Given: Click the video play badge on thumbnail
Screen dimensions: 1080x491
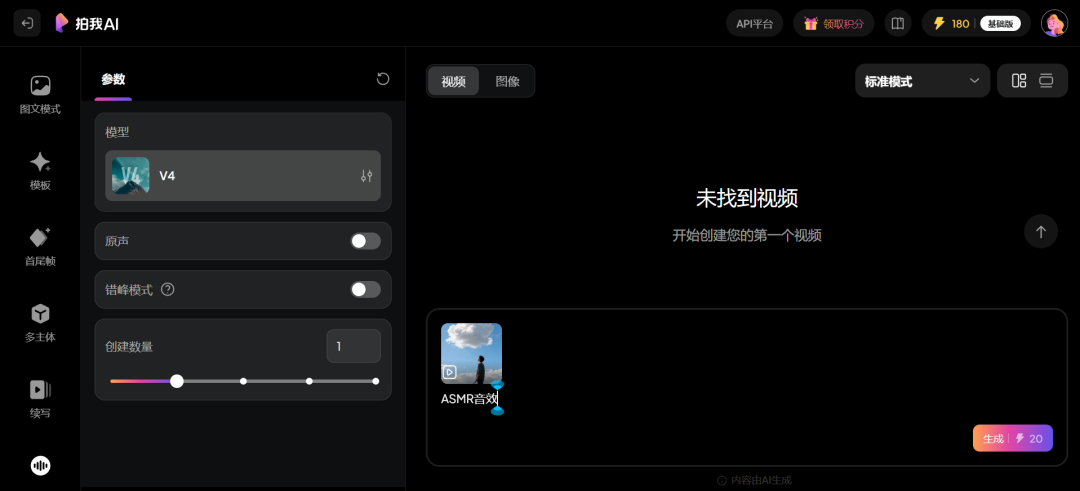Looking at the screenshot, I should click(449, 373).
